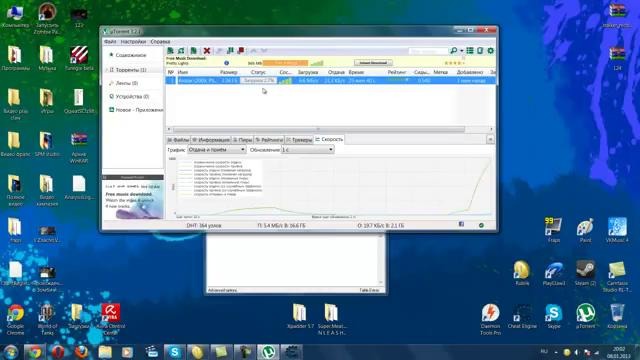Select the highlighted torrent row
Image resolution: width=640 pixels, height=360 pixels.
tap(331, 80)
